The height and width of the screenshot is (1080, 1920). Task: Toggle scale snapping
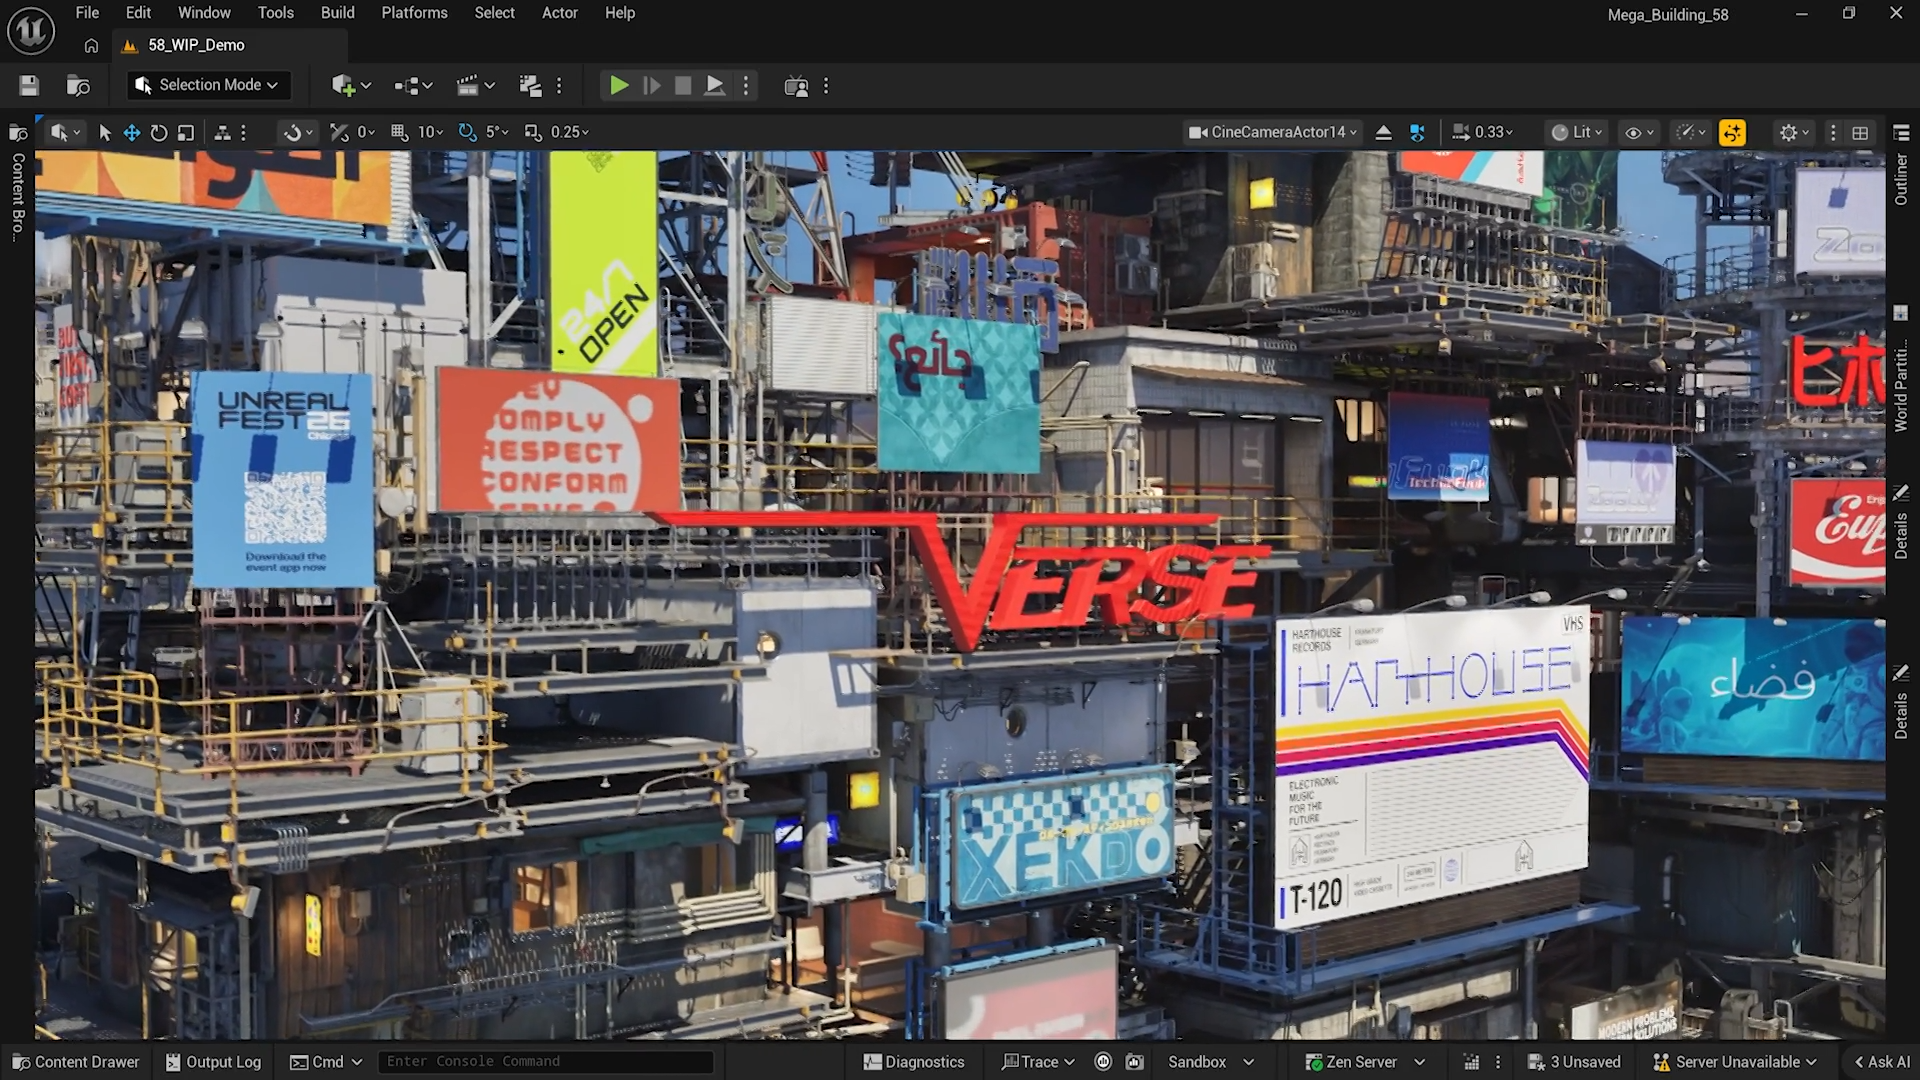[533, 132]
